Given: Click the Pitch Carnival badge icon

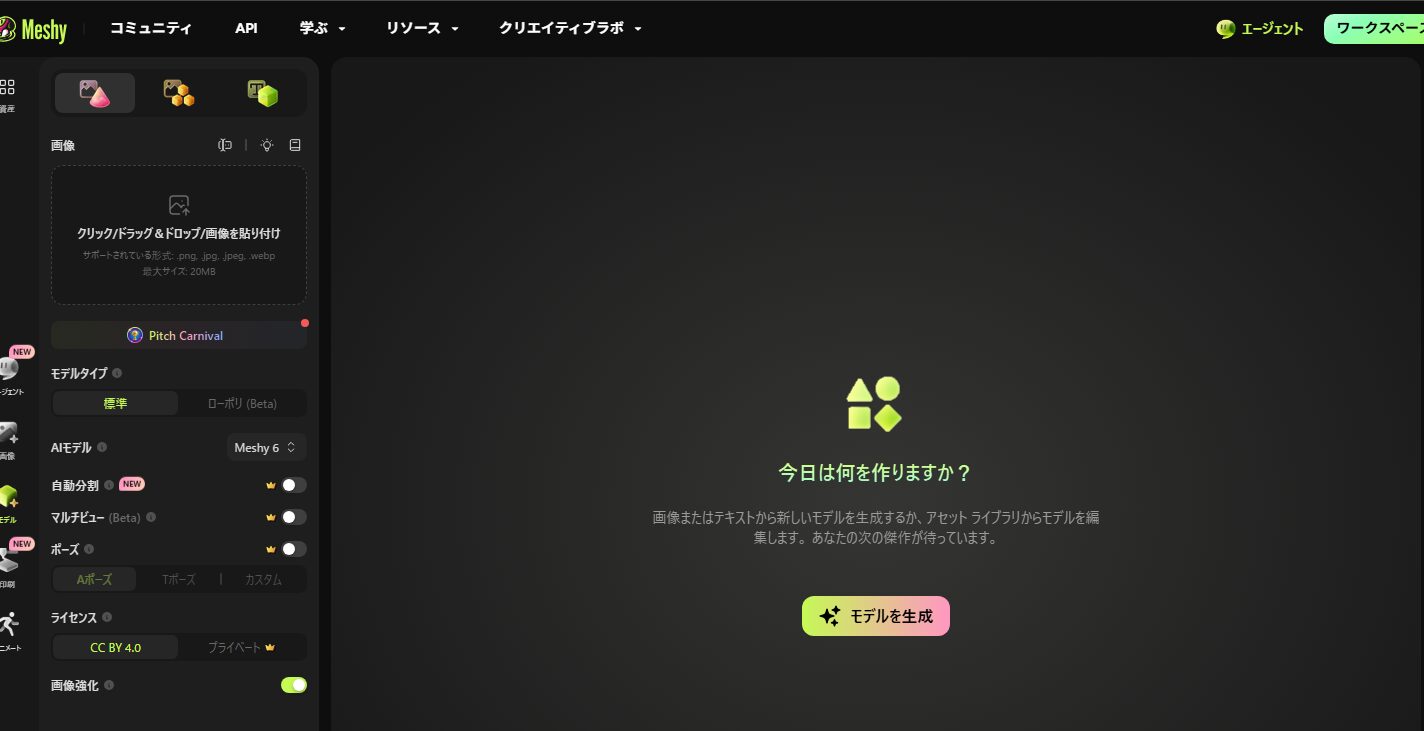Looking at the screenshot, I should pyautogui.click(x=135, y=335).
